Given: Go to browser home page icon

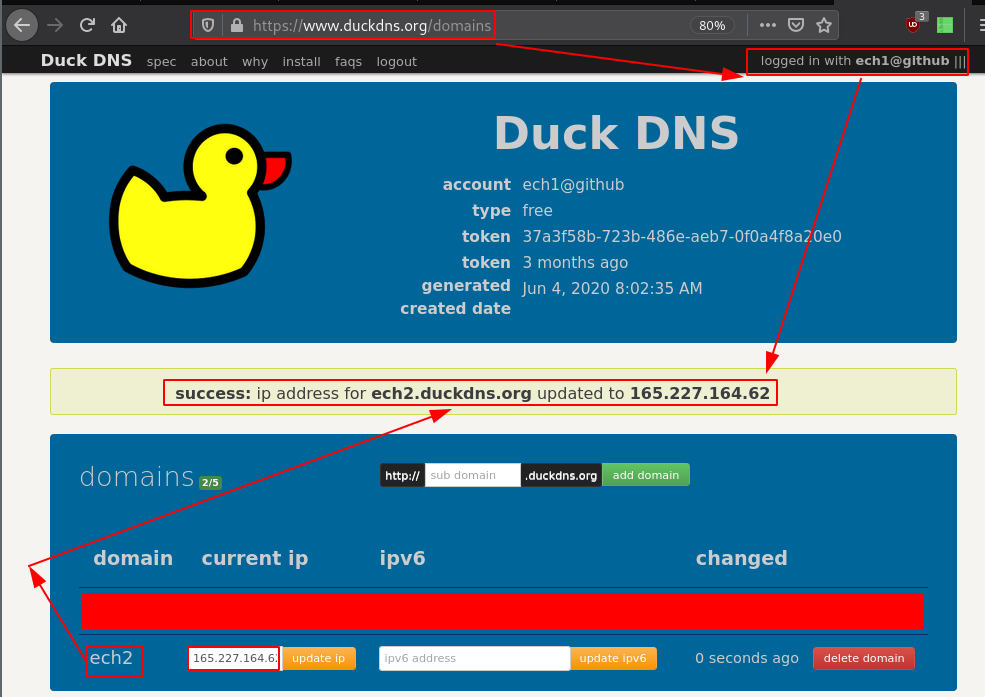Looking at the screenshot, I should (x=119, y=25).
